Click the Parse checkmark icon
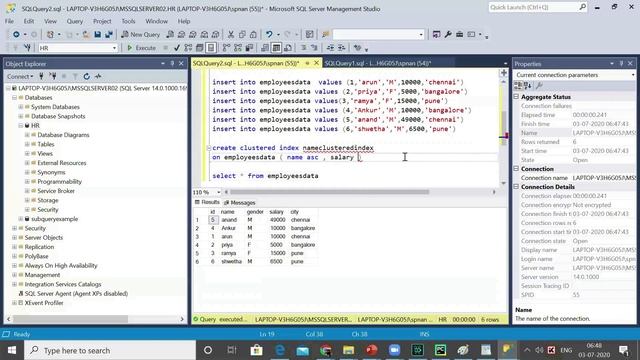 click(176, 48)
